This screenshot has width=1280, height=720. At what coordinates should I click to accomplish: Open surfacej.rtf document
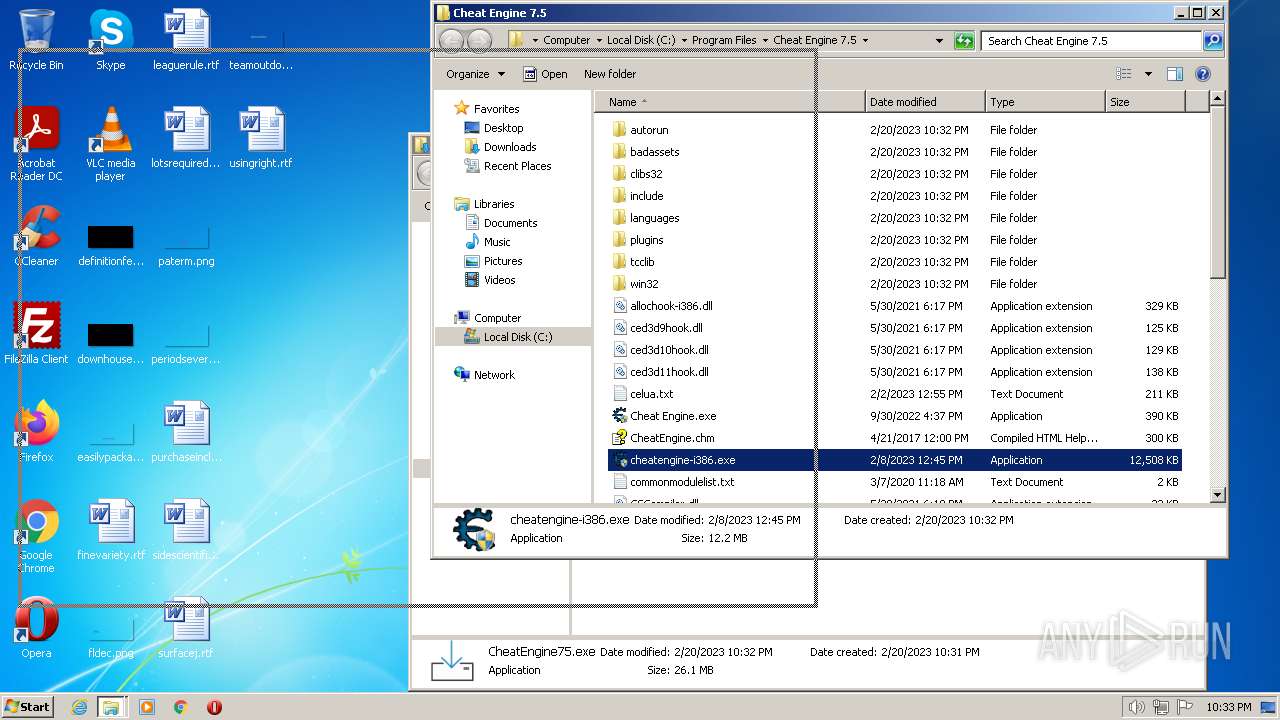point(186,628)
